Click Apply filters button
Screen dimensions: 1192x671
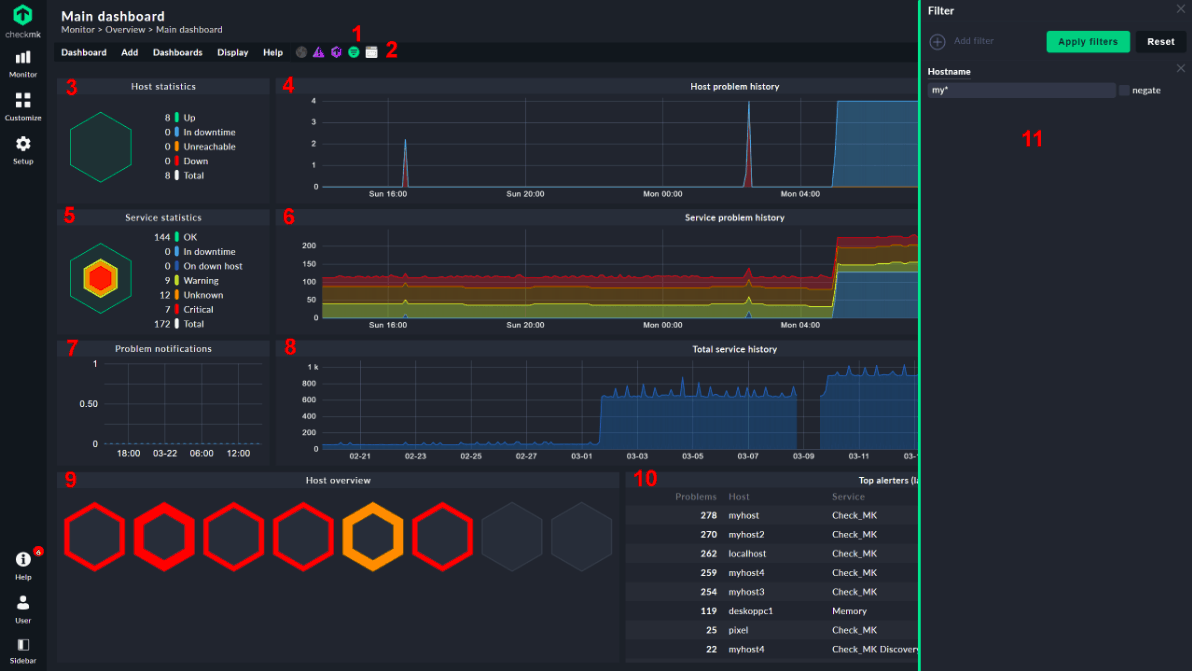(1088, 42)
